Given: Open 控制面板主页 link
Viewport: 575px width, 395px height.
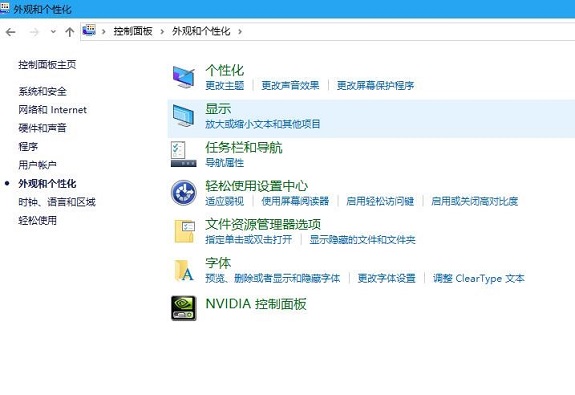Looking at the screenshot, I should click(x=47, y=65).
